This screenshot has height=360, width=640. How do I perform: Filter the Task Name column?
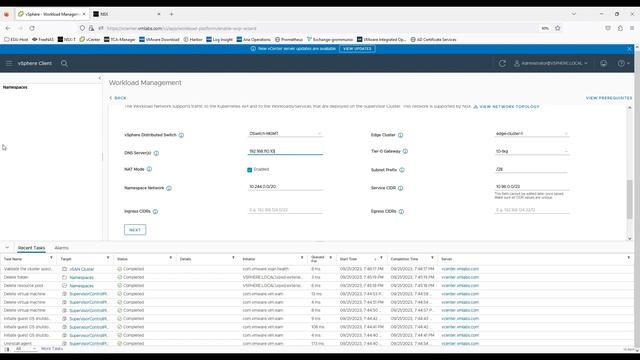[51, 258]
